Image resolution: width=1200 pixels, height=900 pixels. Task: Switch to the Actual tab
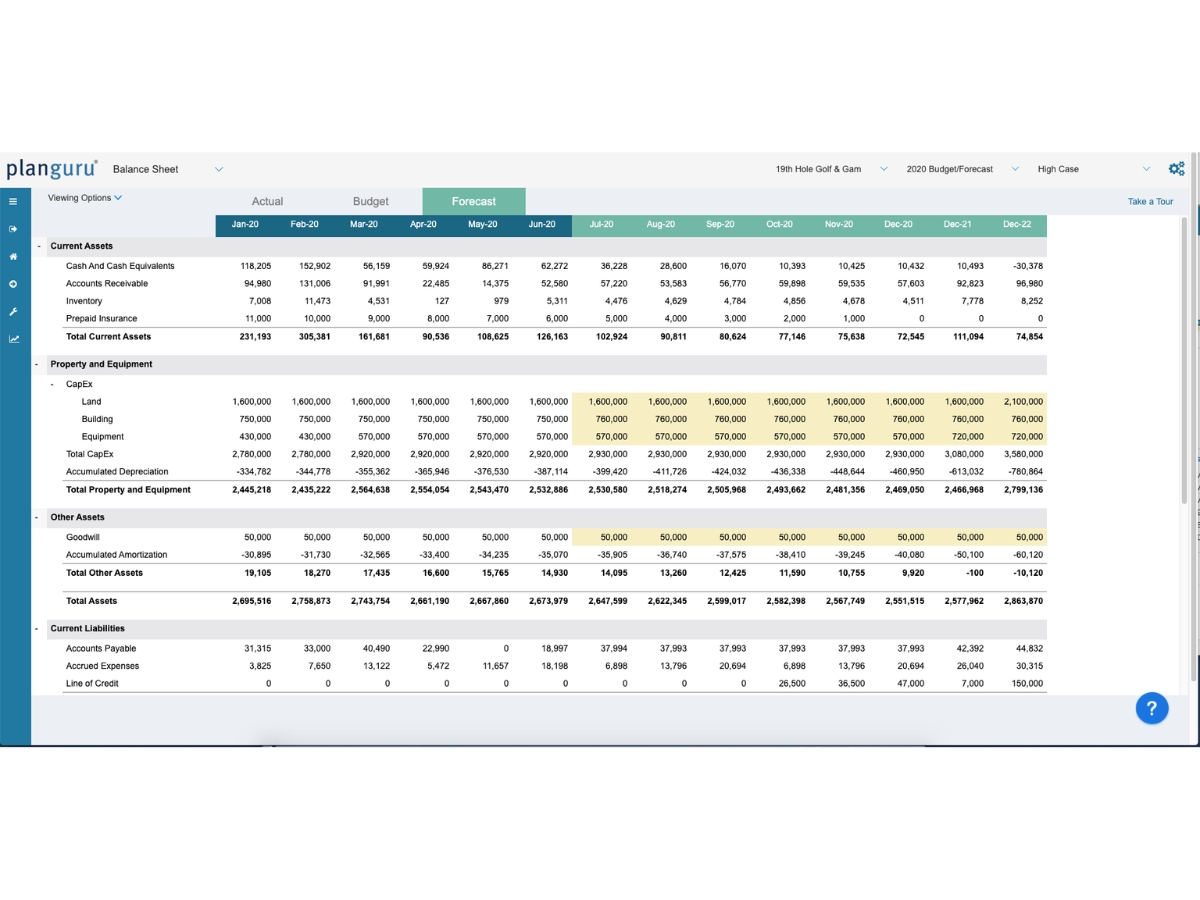tap(267, 201)
